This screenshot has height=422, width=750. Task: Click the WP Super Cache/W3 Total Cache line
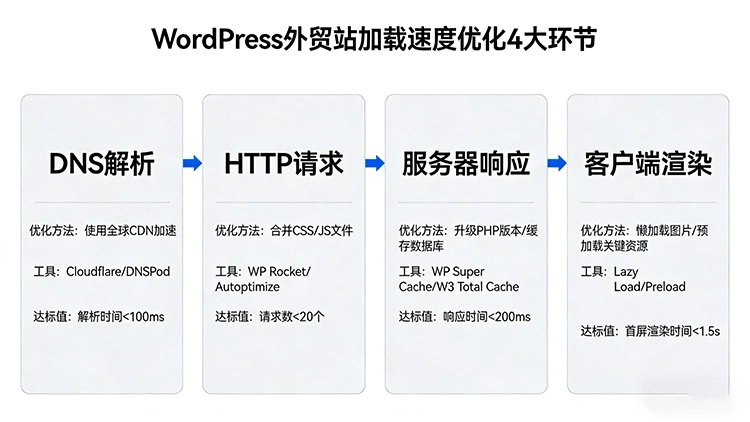459,278
